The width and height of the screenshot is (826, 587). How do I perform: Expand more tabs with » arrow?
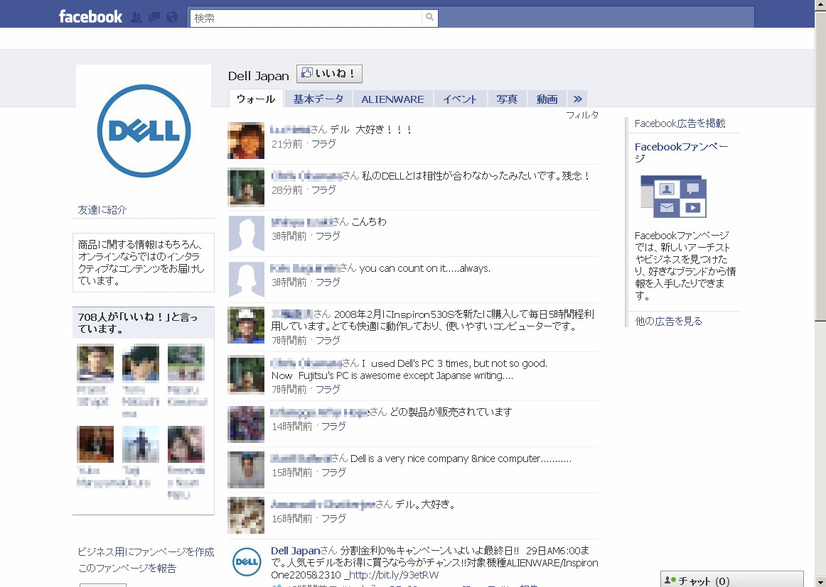tap(578, 99)
